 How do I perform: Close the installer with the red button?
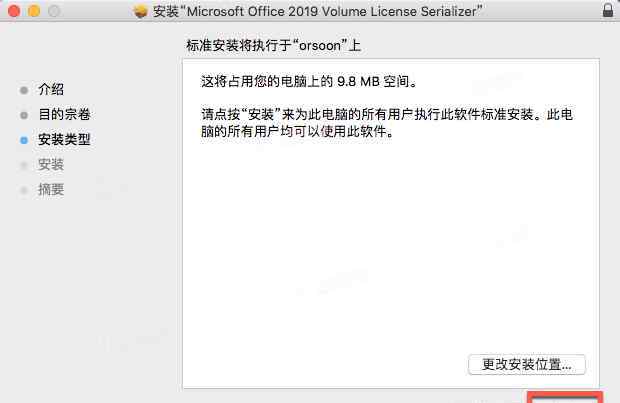tap(13, 11)
